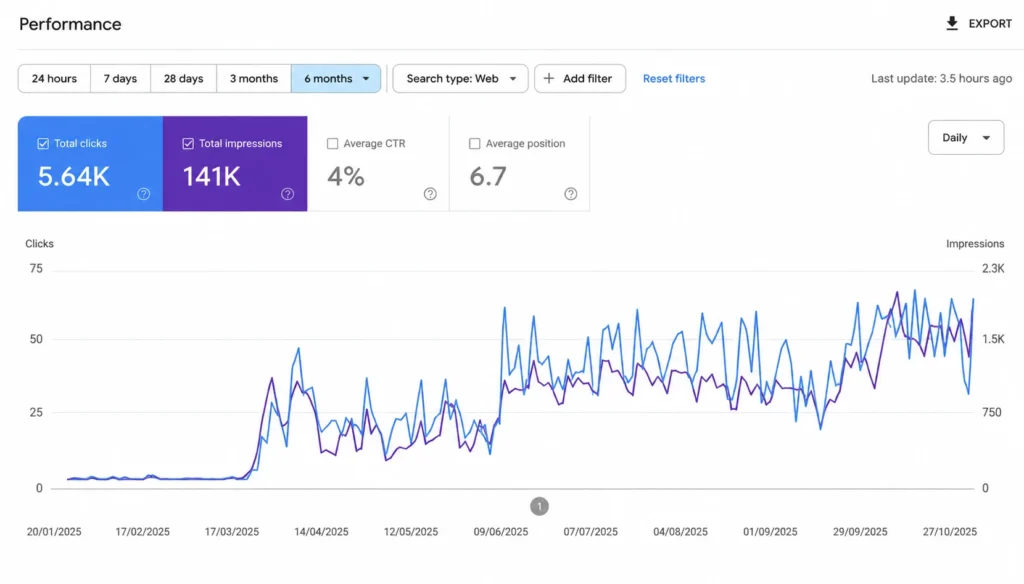
Task: Click the 141K total impressions value
Action: [212, 177]
